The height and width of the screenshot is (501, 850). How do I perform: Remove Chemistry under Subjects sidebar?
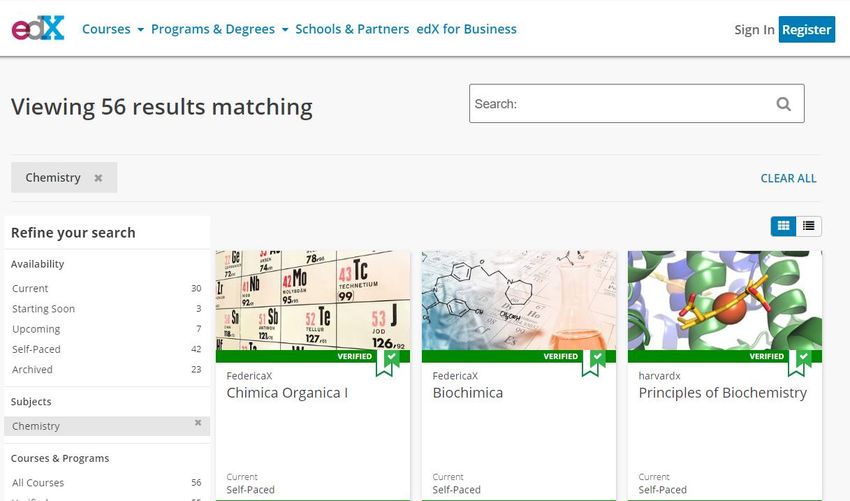(198, 422)
